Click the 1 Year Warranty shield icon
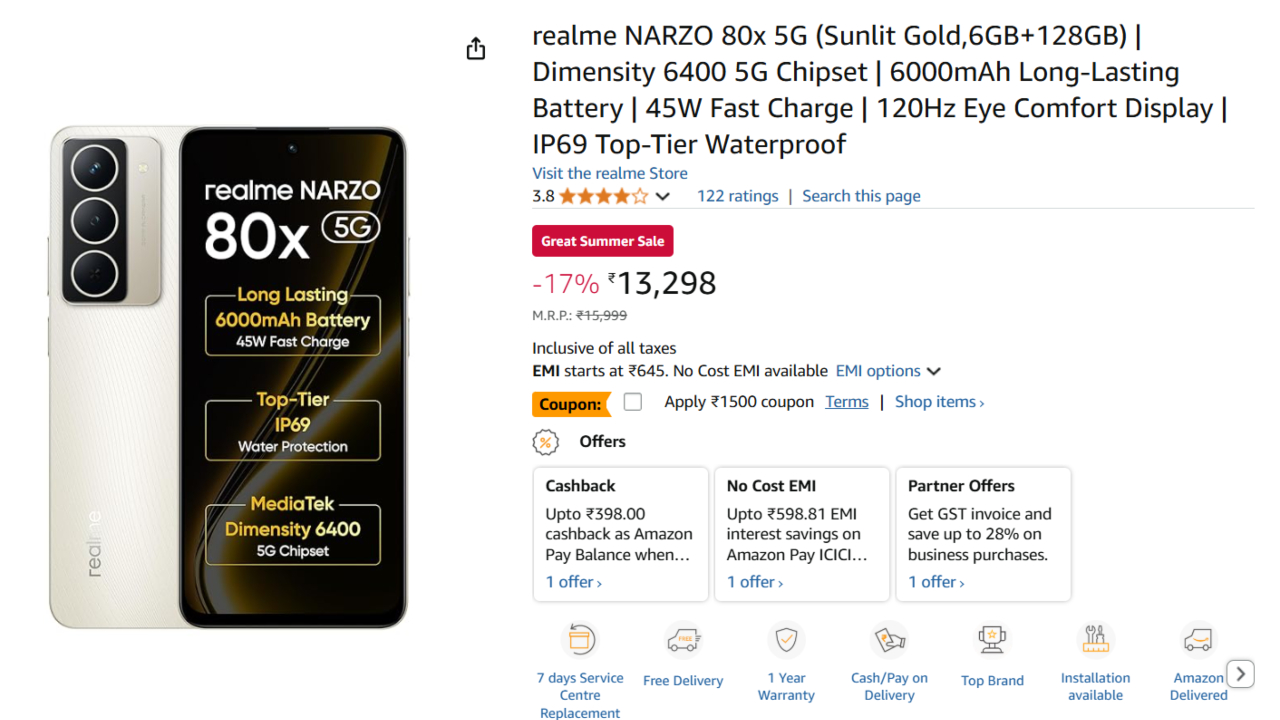1280x720 pixels. tap(787, 639)
